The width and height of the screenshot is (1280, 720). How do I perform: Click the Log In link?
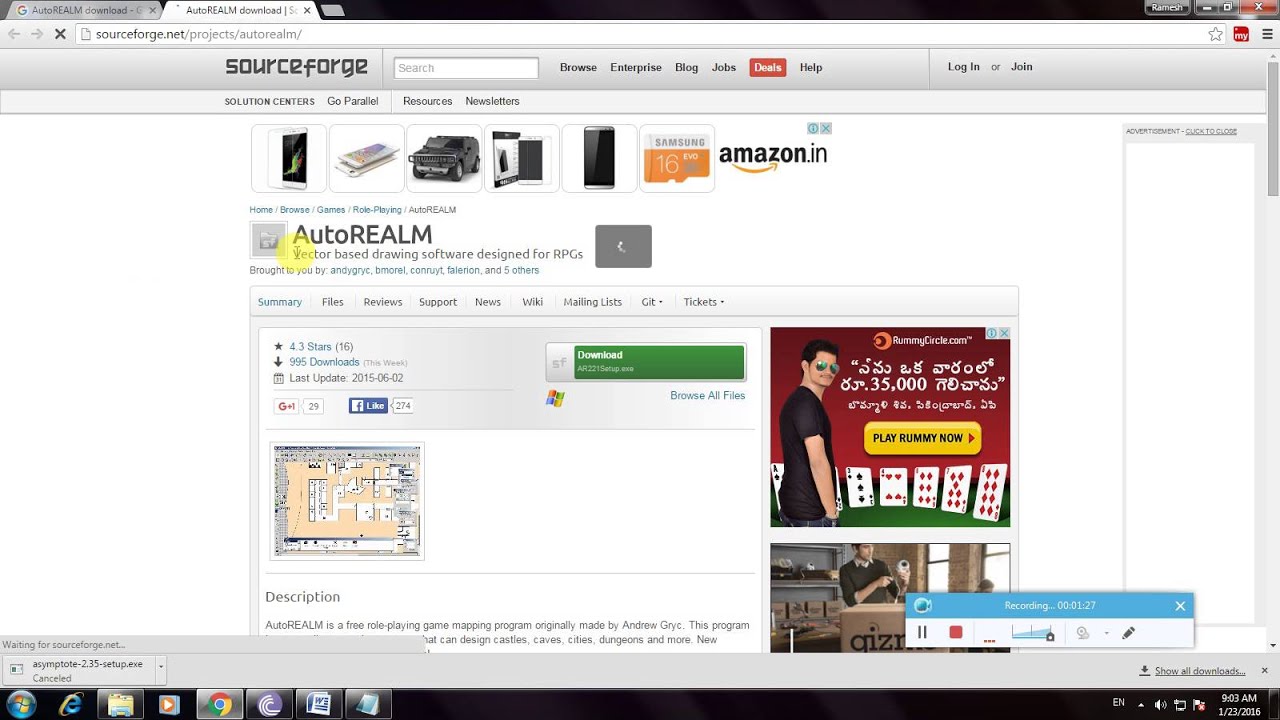click(x=964, y=66)
